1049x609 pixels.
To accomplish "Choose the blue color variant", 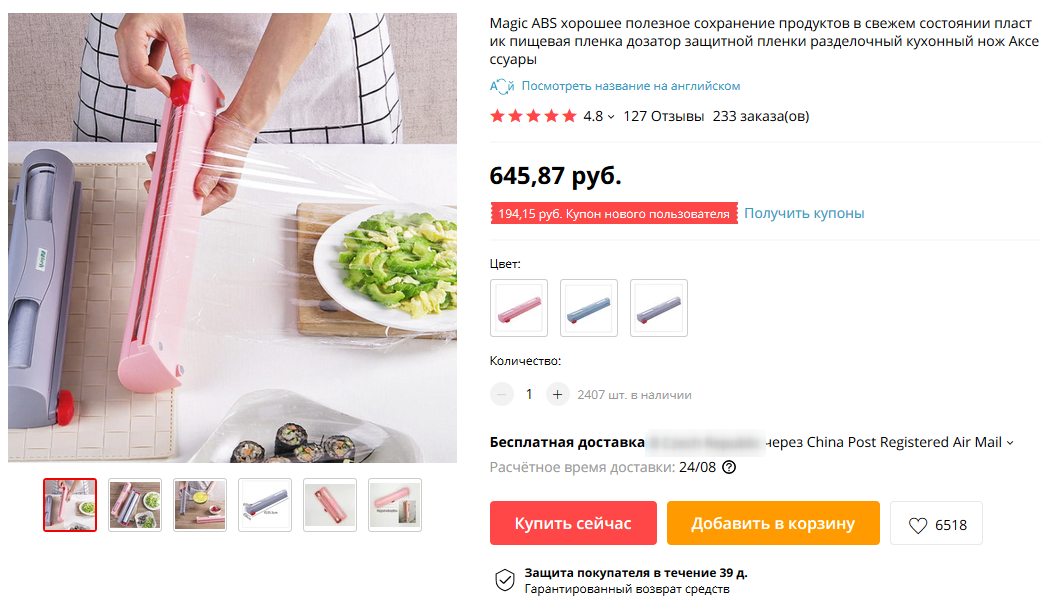I will 589,308.
